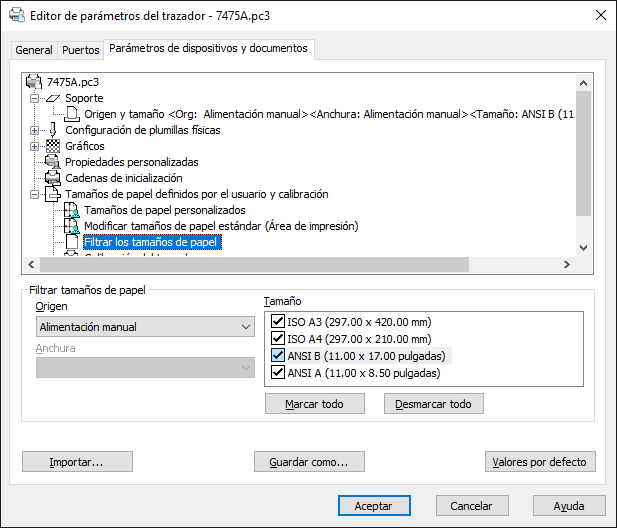
Task: Close the plotter editor dialog window
Action: [x=600, y=15]
